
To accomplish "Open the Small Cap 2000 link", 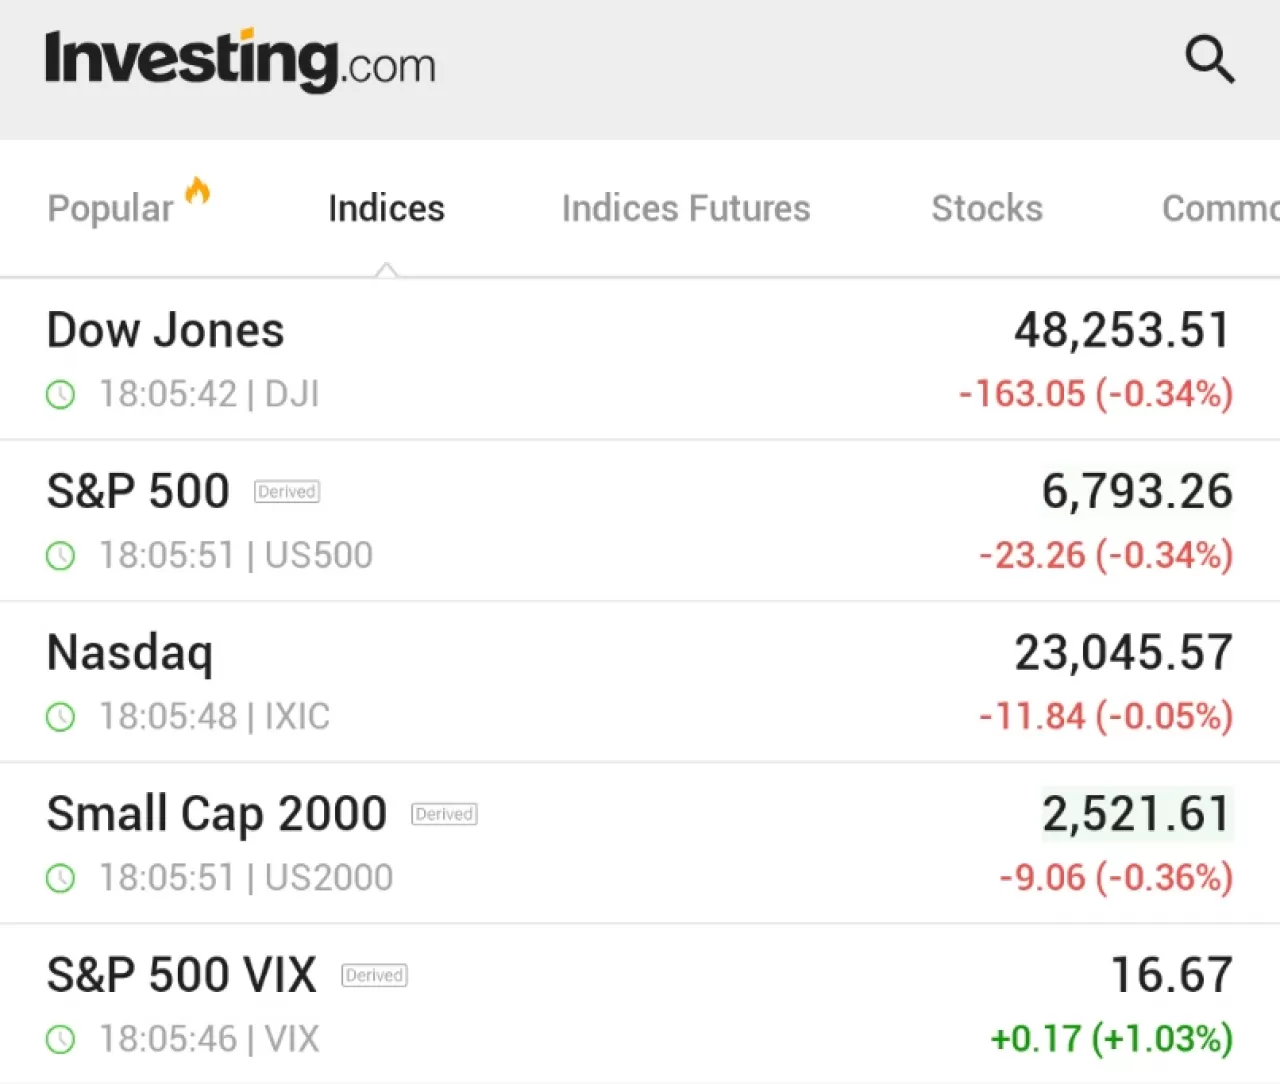I will click(x=217, y=814).
